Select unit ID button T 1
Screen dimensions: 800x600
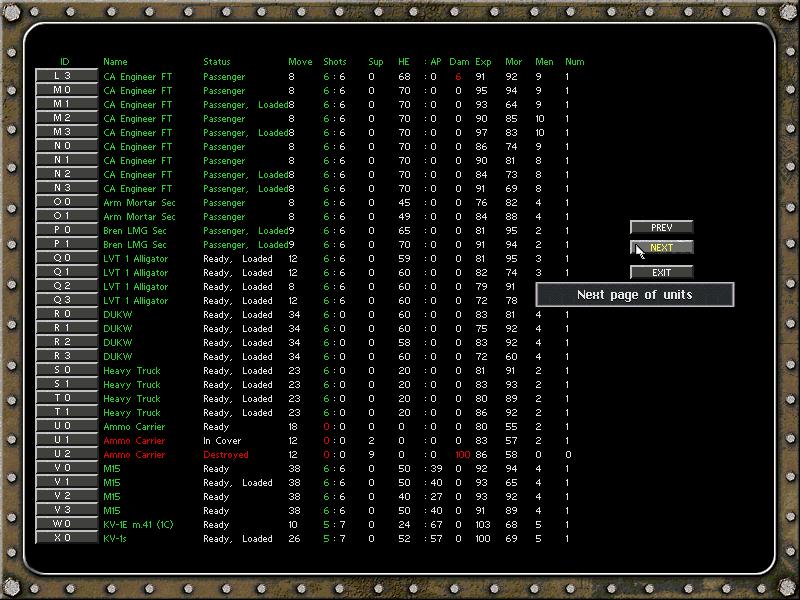[66, 412]
